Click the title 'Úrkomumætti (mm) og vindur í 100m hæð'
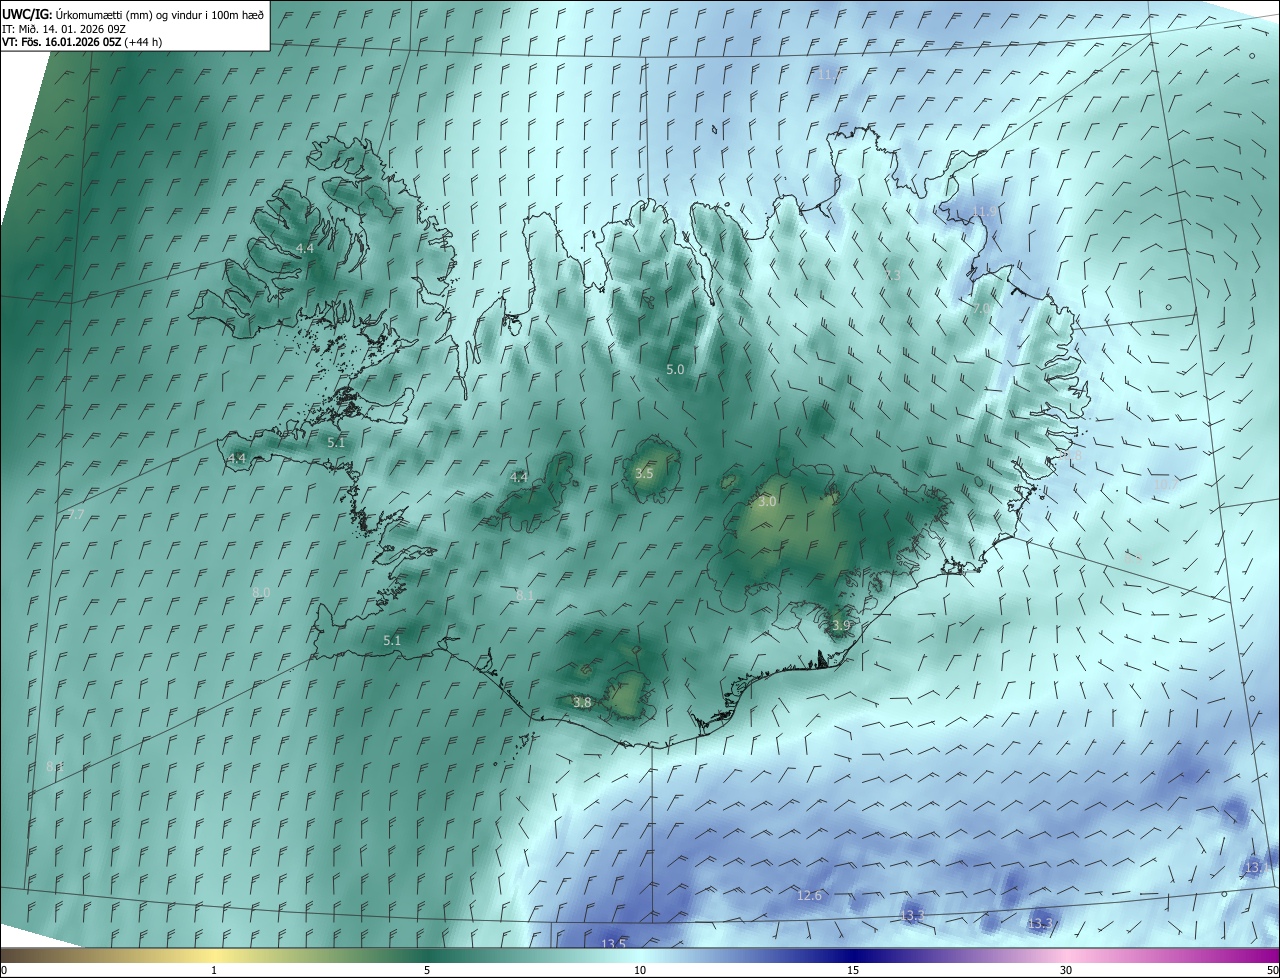 tap(160, 14)
